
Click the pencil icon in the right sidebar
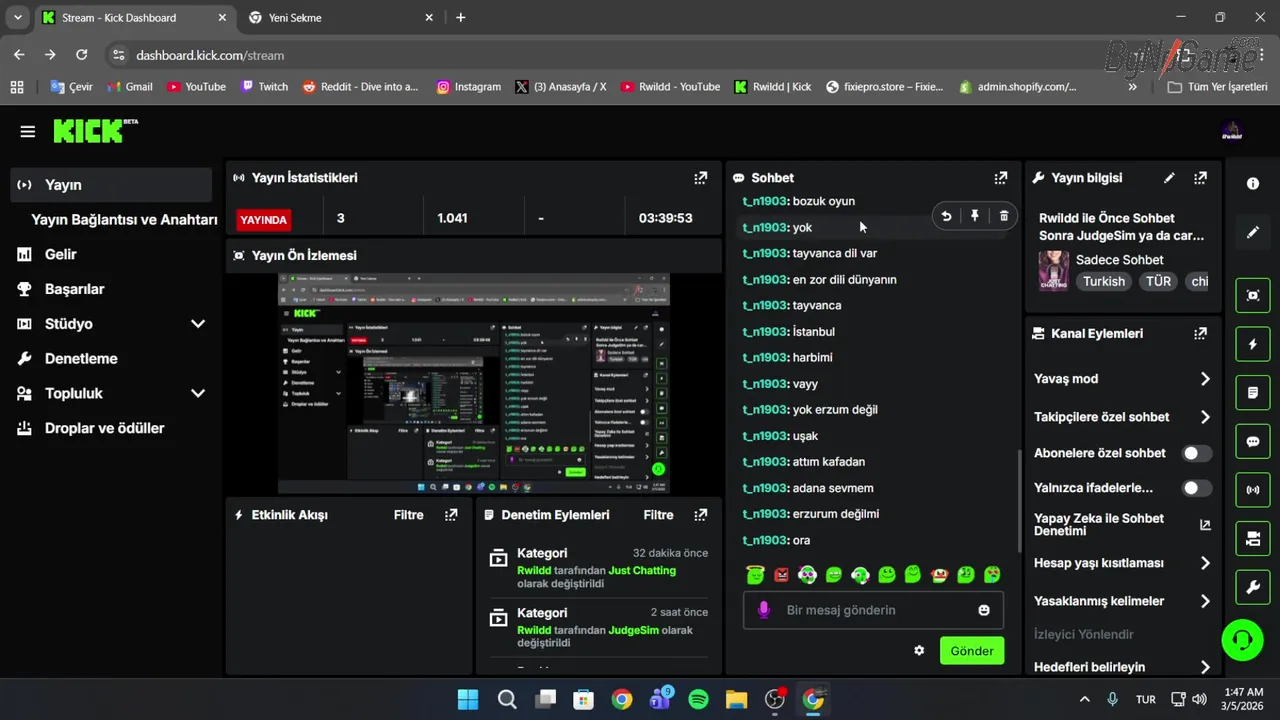[x=1253, y=232]
